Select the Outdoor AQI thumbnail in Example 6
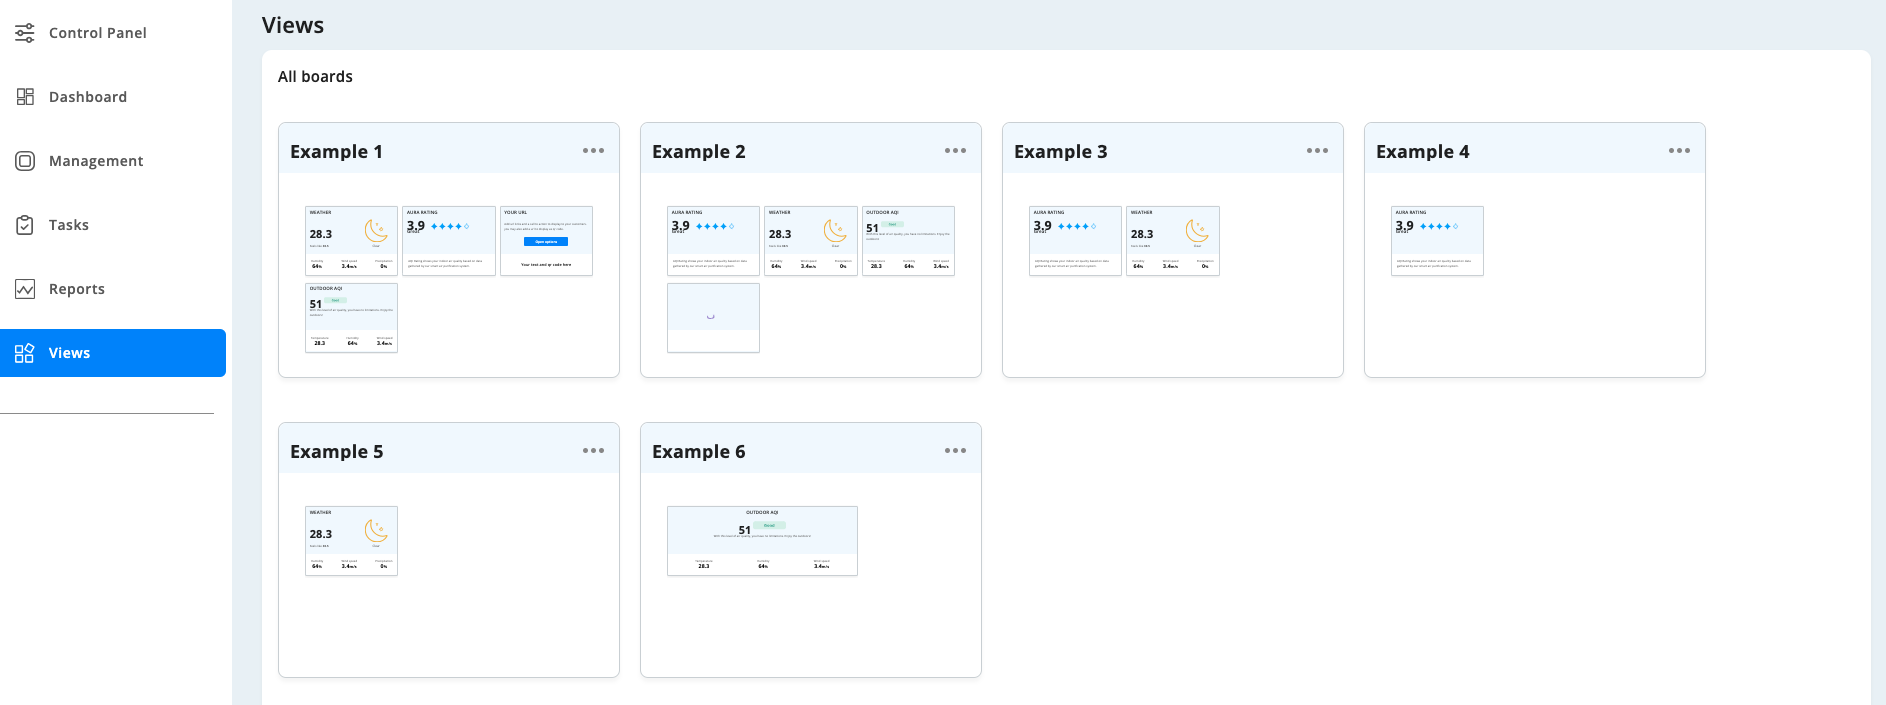The width and height of the screenshot is (1886, 705). pos(762,541)
